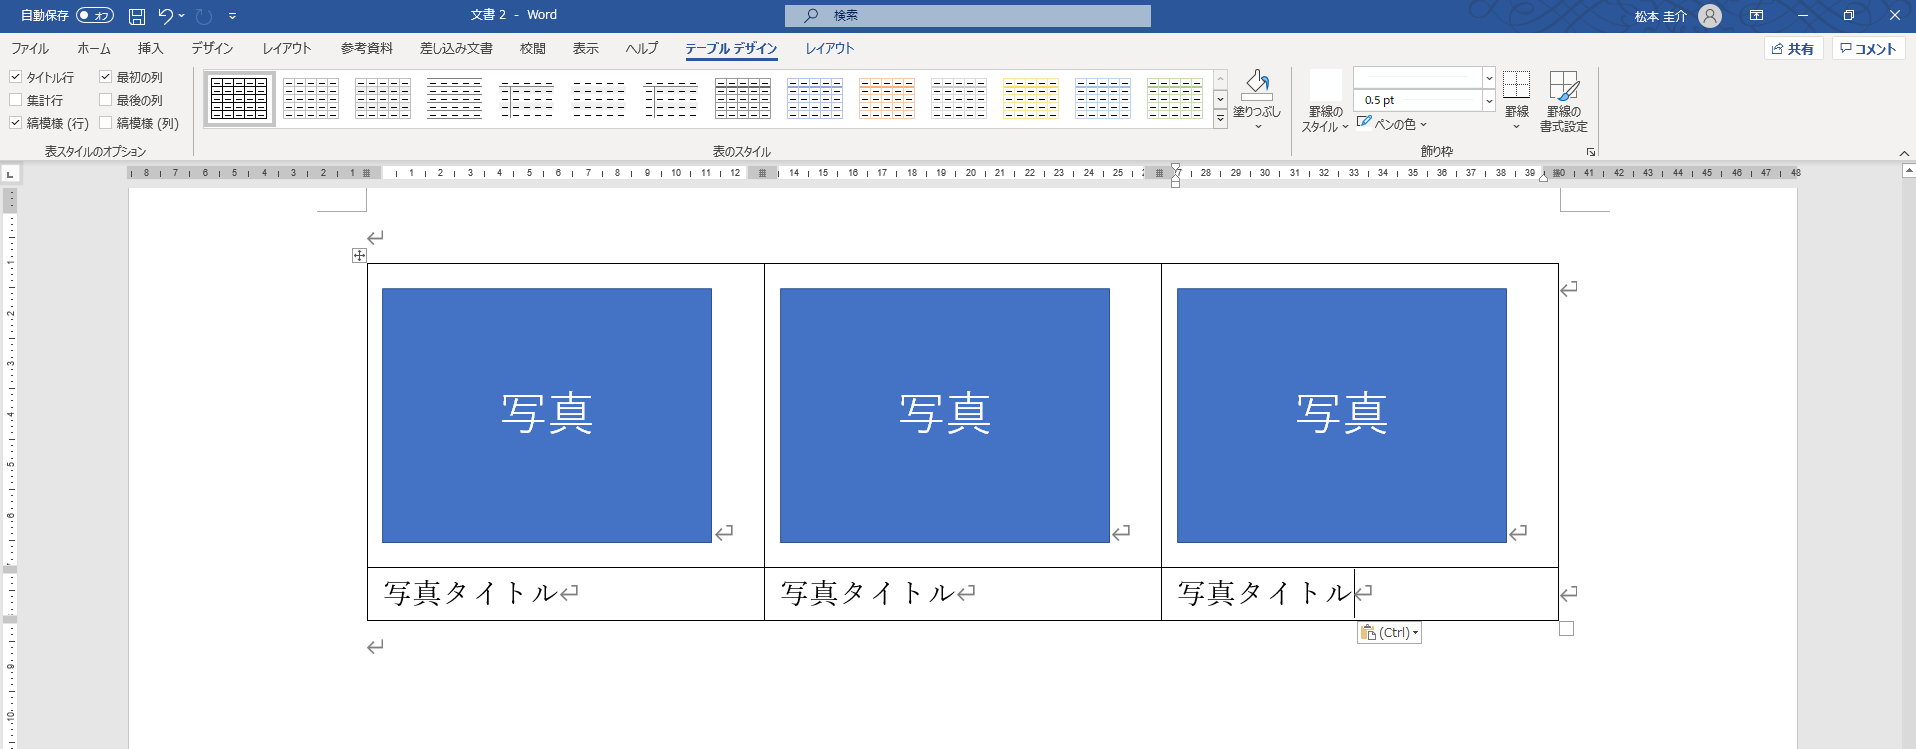Image resolution: width=1916 pixels, height=749 pixels.
Task: Open Quick Access Toolbar customize arrow
Action: pyautogui.click(x=232, y=16)
